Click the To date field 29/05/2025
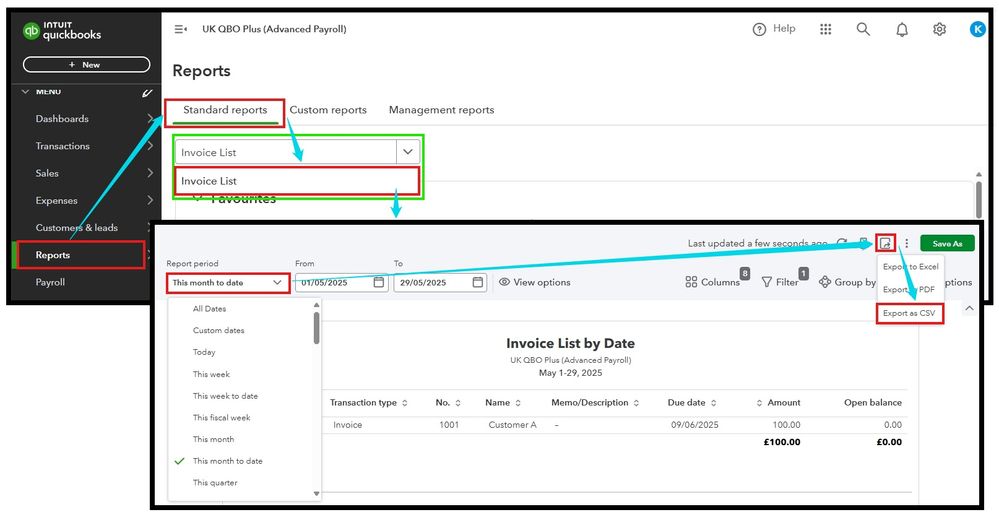999x517 pixels. coord(440,282)
